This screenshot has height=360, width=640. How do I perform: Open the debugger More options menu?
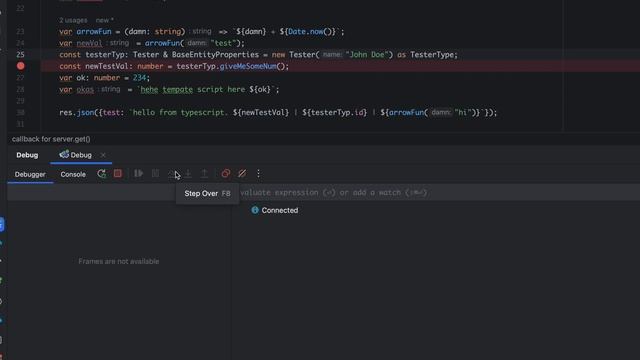[x=258, y=173]
